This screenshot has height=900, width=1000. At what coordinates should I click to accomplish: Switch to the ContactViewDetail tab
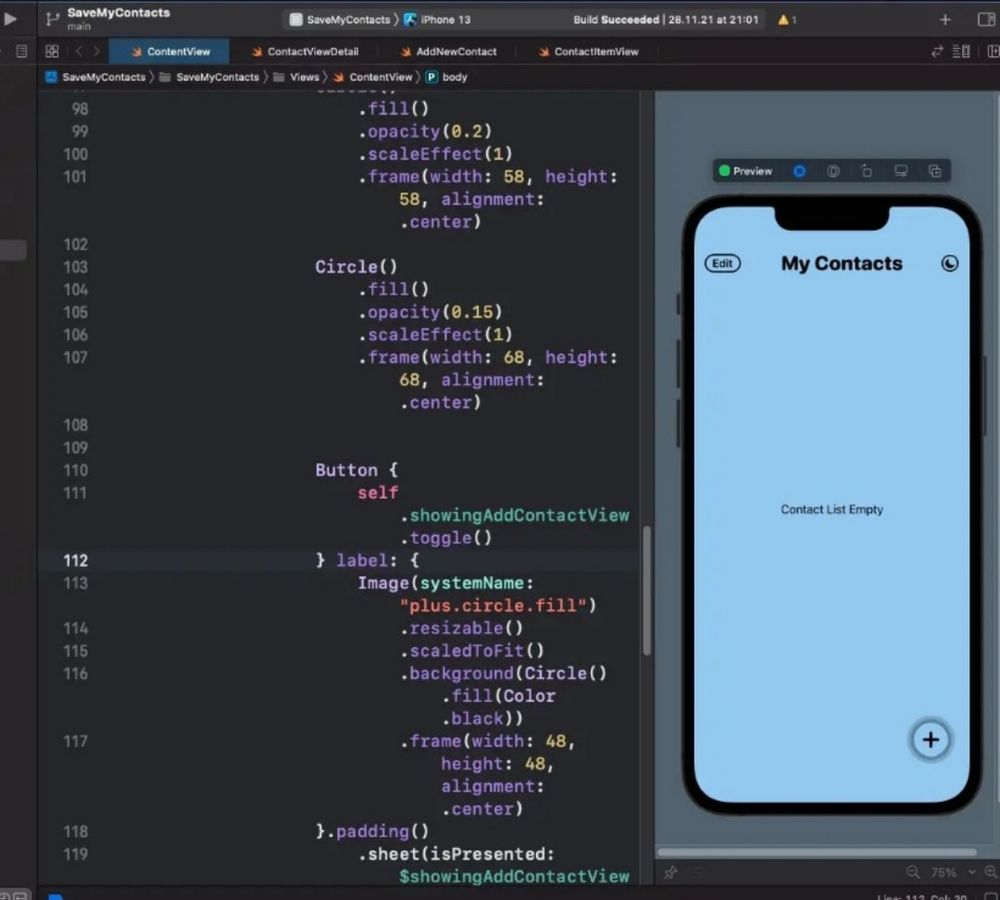[x=312, y=51]
